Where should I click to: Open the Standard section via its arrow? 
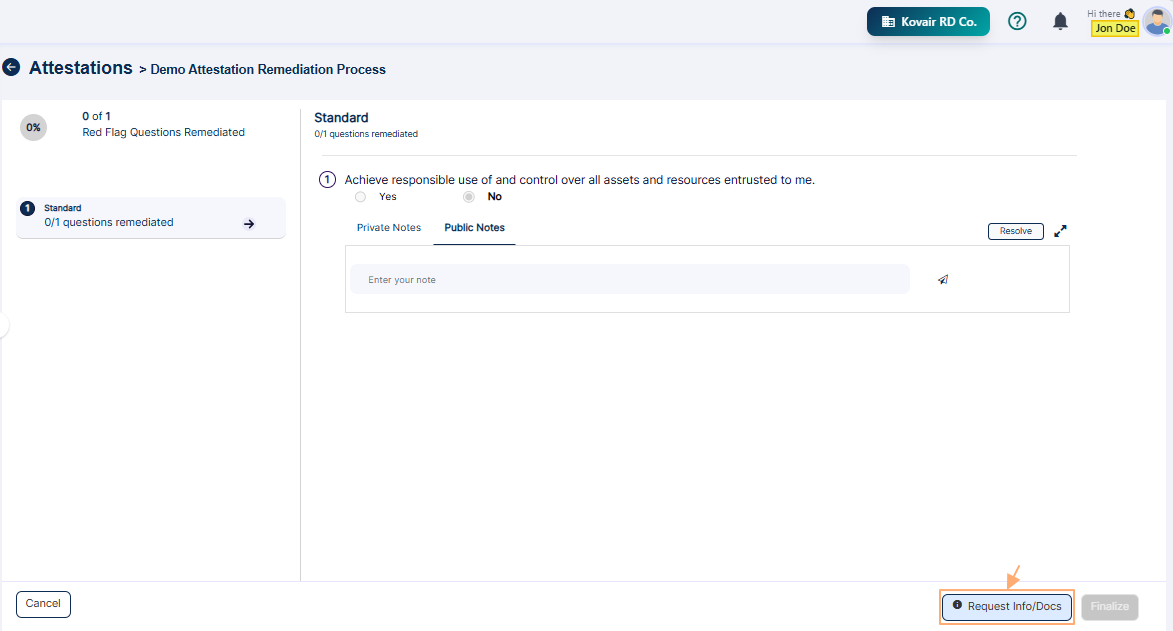coord(249,224)
